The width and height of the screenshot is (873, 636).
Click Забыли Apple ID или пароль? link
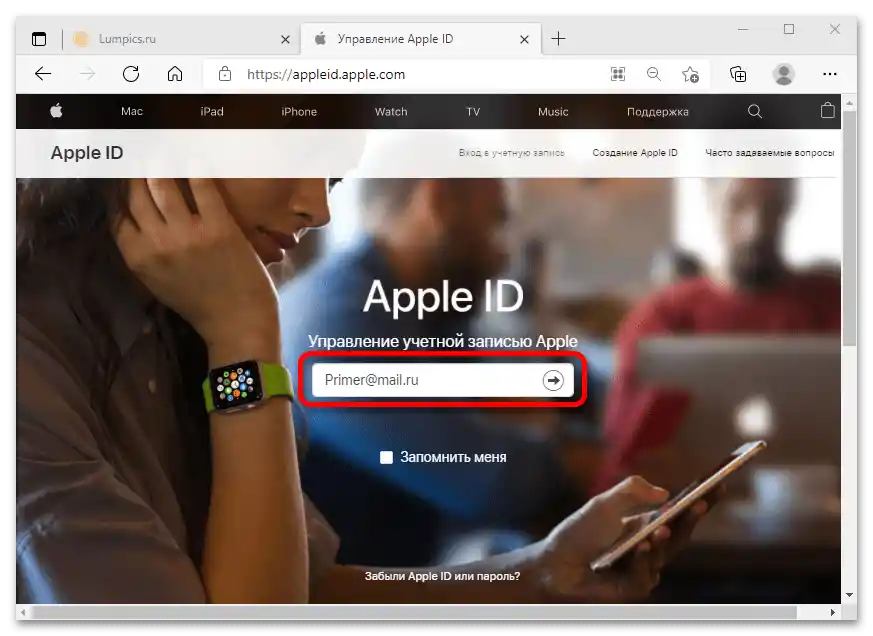tap(443, 576)
